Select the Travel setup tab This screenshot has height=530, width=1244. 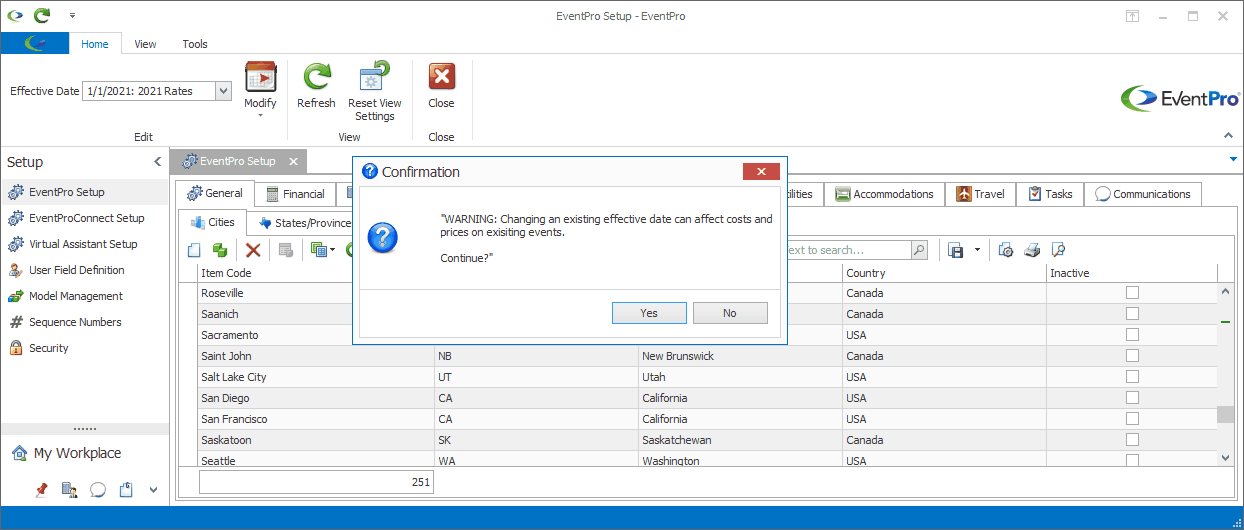pyautogui.click(x=980, y=194)
